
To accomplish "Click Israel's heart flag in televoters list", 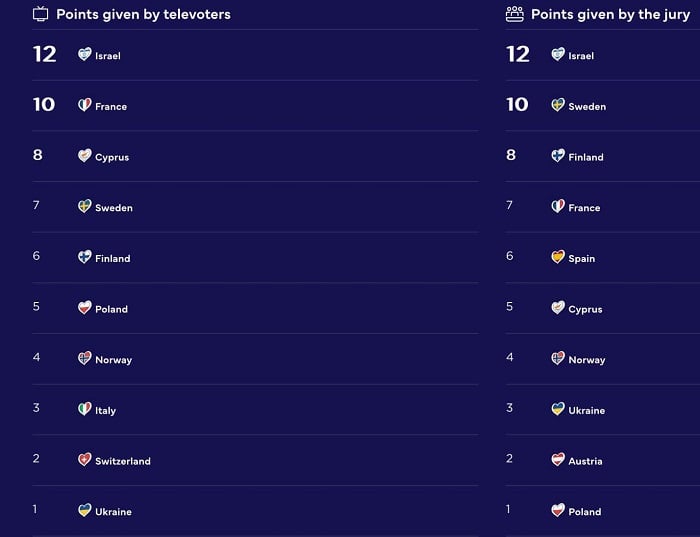I will pyautogui.click(x=85, y=55).
